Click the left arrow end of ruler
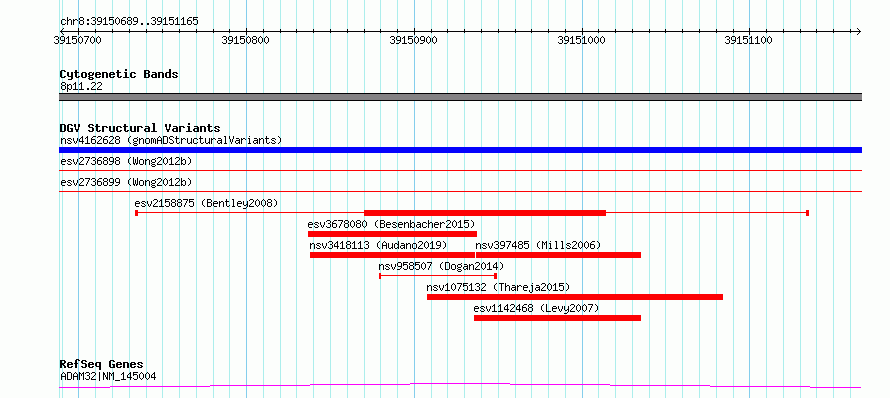Viewport: 890px width, 398px height. coord(62,31)
